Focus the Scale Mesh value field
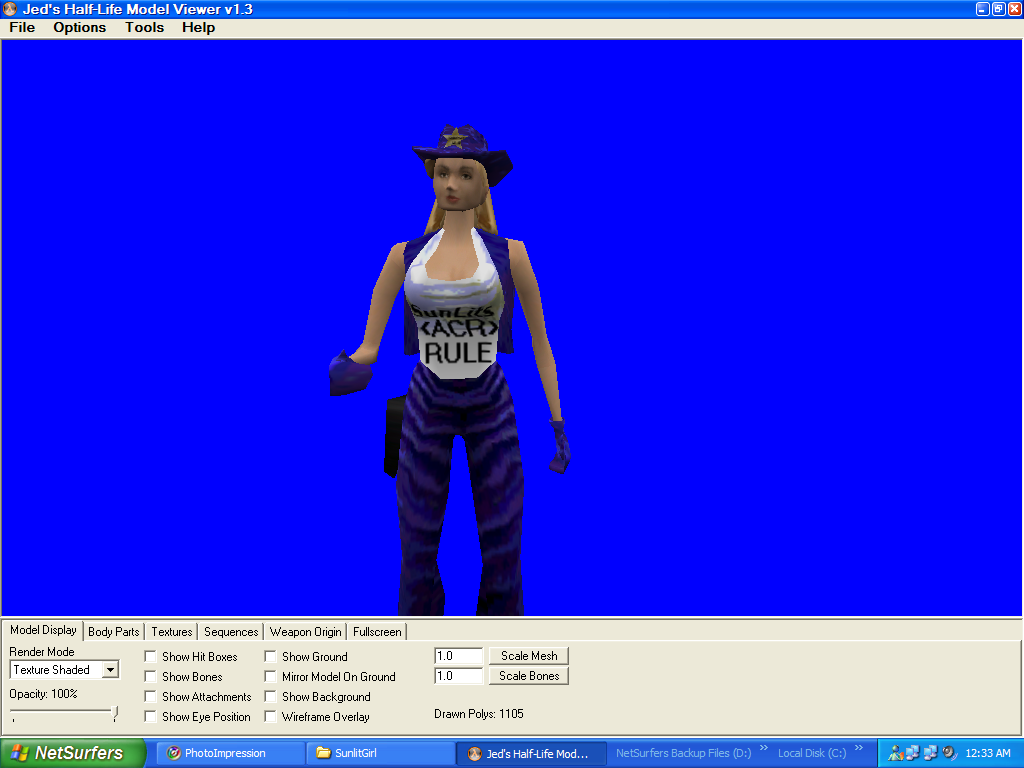This screenshot has width=1024, height=768. click(x=458, y=656)
